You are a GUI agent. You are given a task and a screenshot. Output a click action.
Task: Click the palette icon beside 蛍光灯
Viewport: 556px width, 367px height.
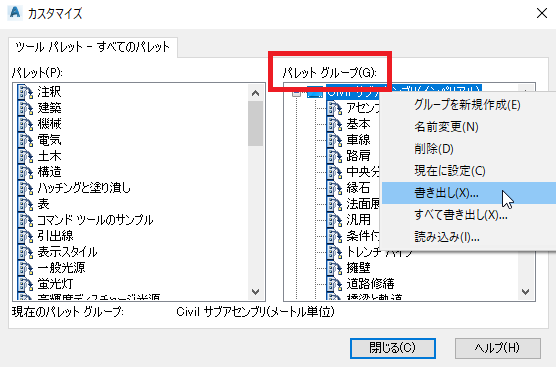tap(25, 284)
